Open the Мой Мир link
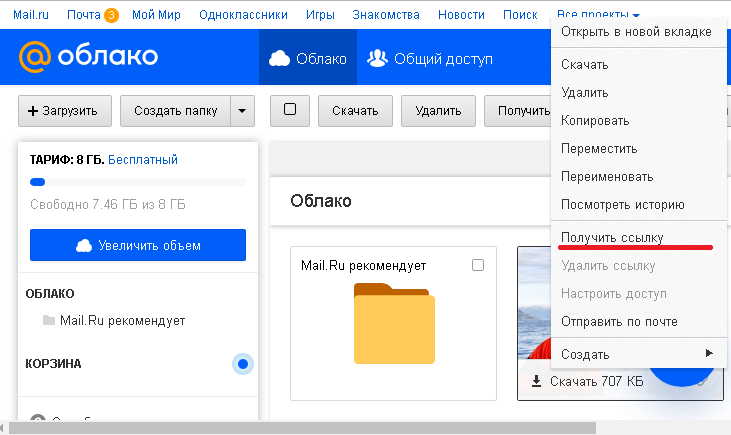 pos(156,15)
